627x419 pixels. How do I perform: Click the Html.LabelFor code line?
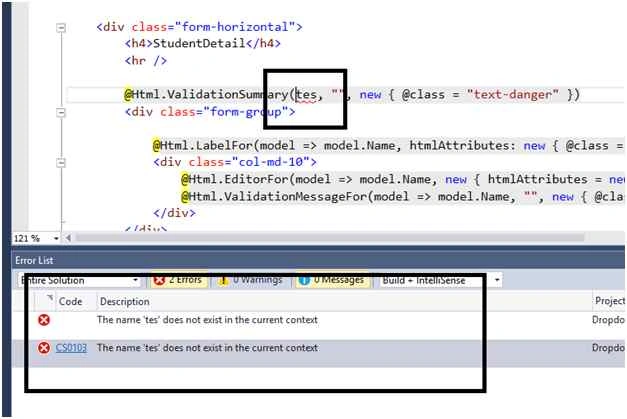click(x=388, y=146)
